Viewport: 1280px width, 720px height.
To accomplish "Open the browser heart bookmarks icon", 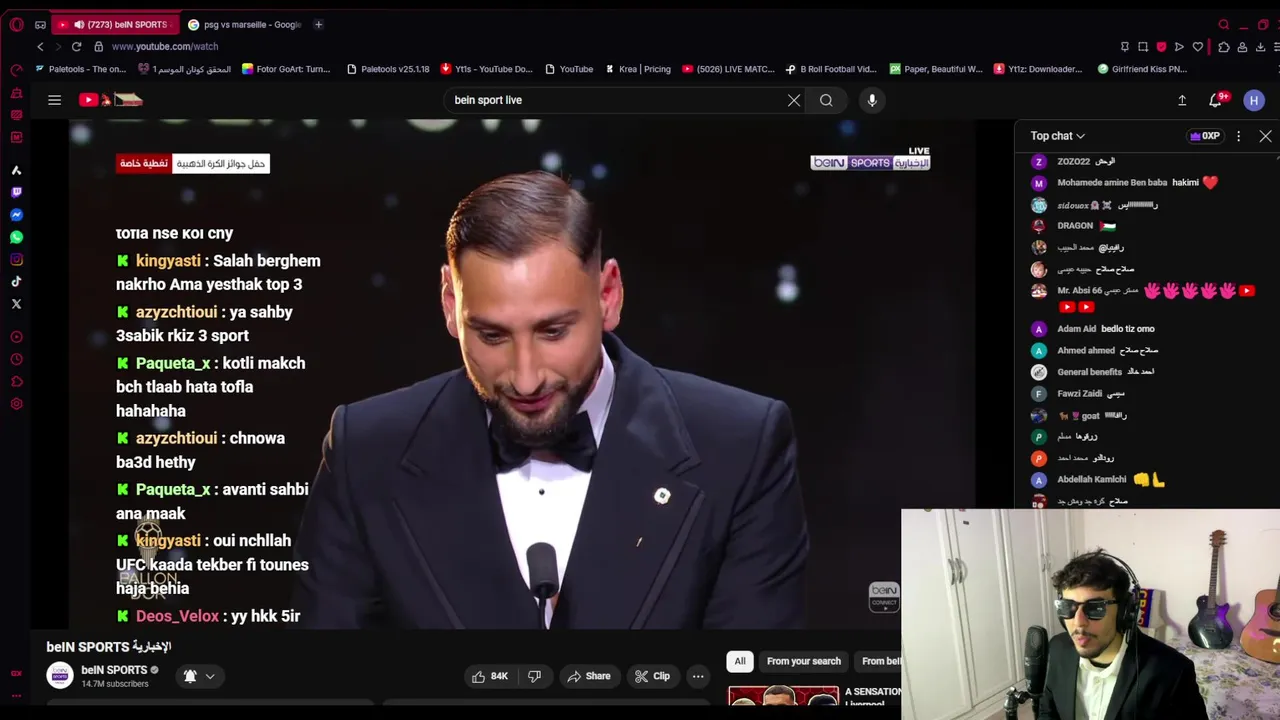I will click(1198, 46).
